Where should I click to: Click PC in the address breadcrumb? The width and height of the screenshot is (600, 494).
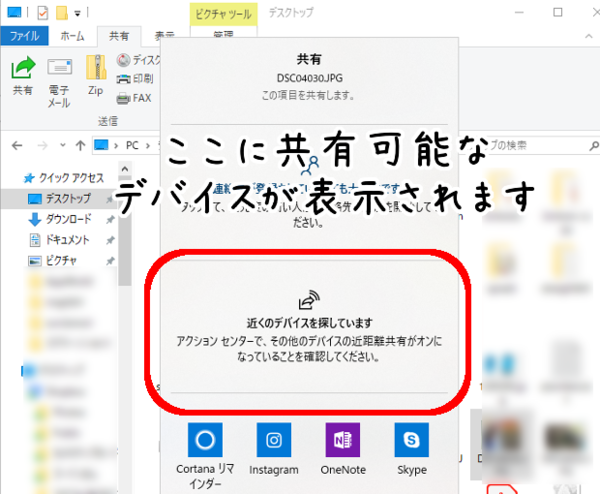(x=132, y=145)
